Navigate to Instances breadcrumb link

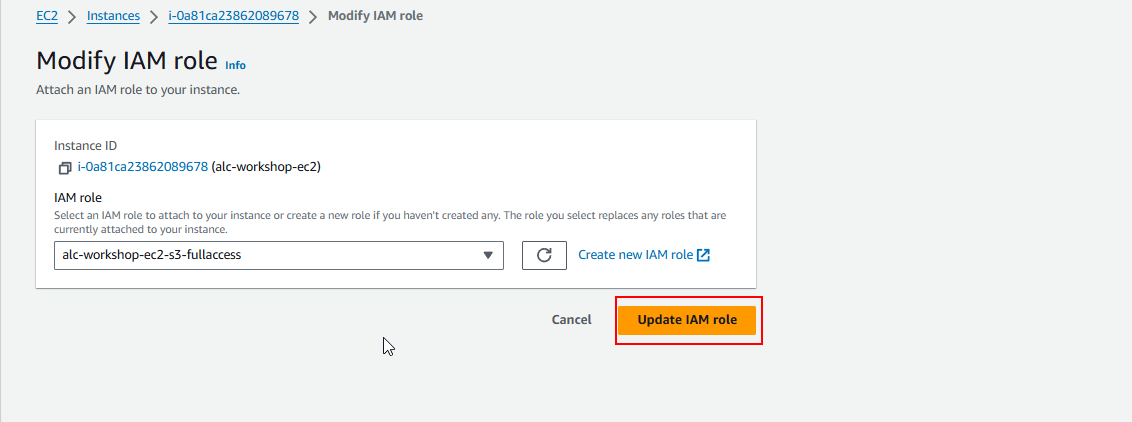pyautogui.click(x=113, y=16)
